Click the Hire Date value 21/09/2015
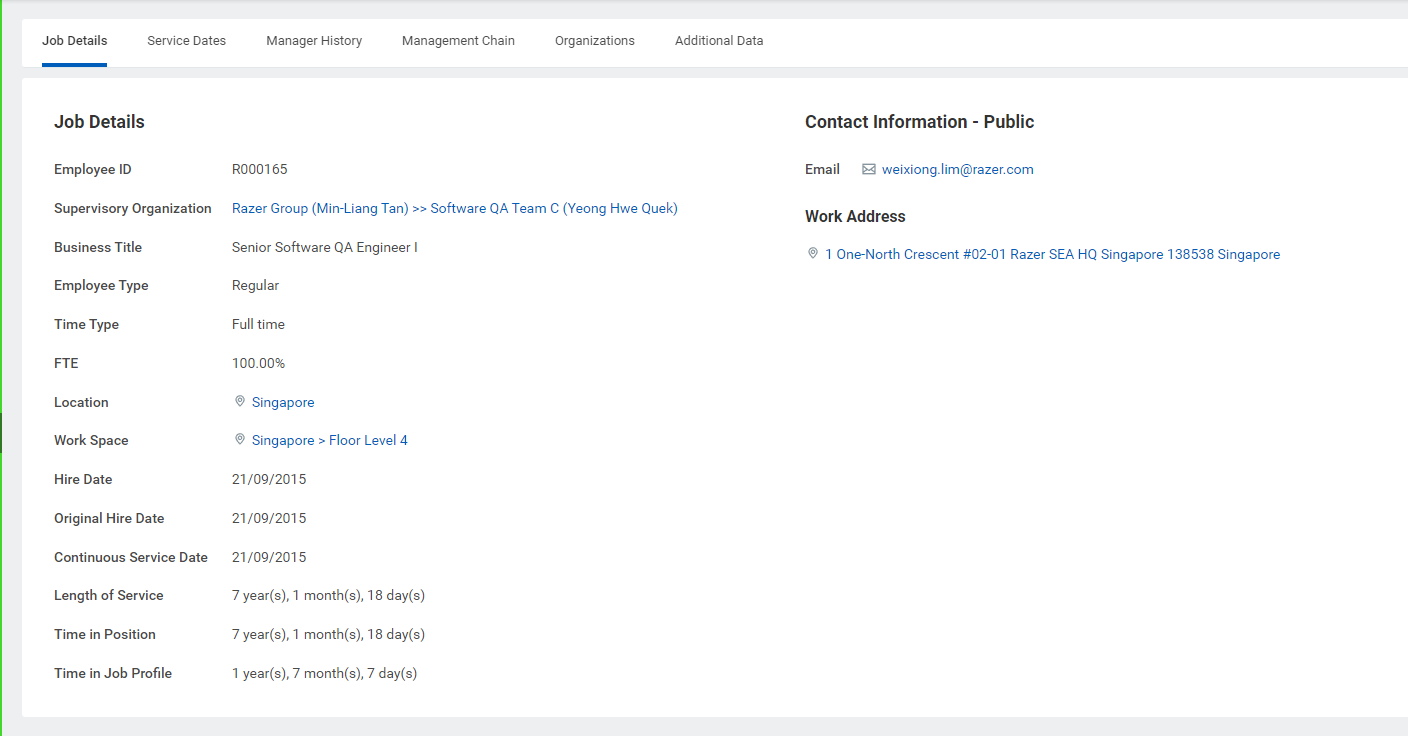Screen dimensions: 1408x736 (269, 479)
